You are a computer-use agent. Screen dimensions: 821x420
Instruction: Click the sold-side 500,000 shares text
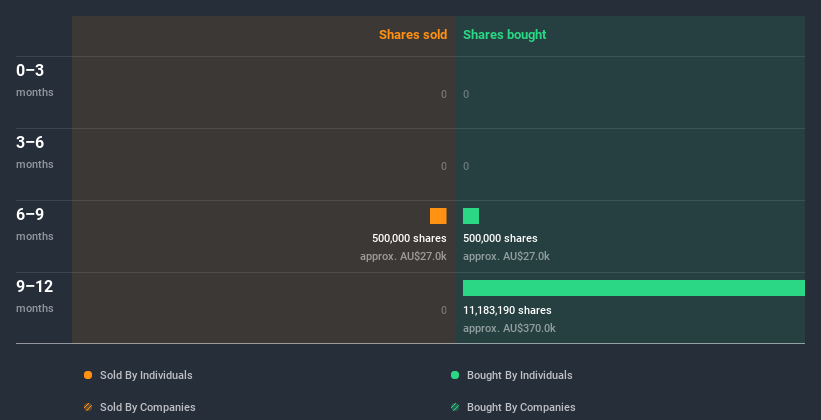[409, 238]
